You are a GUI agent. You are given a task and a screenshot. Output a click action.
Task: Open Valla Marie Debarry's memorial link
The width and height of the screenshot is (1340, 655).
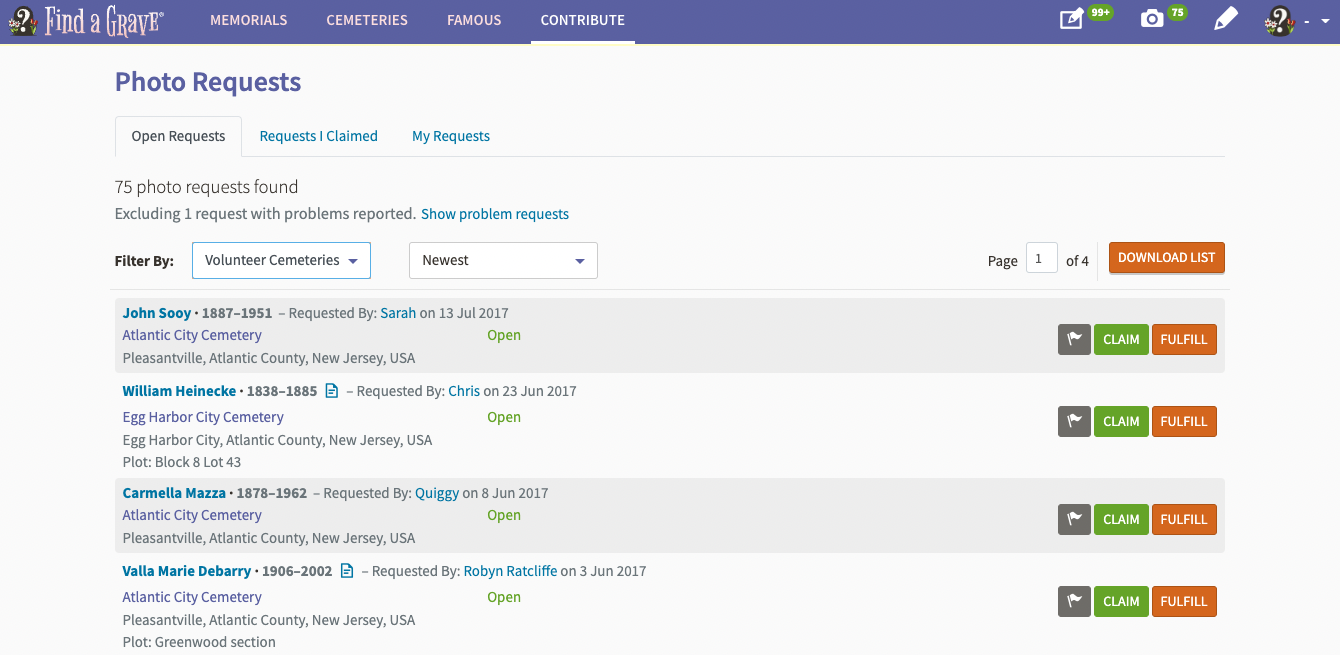coord(187,571)
